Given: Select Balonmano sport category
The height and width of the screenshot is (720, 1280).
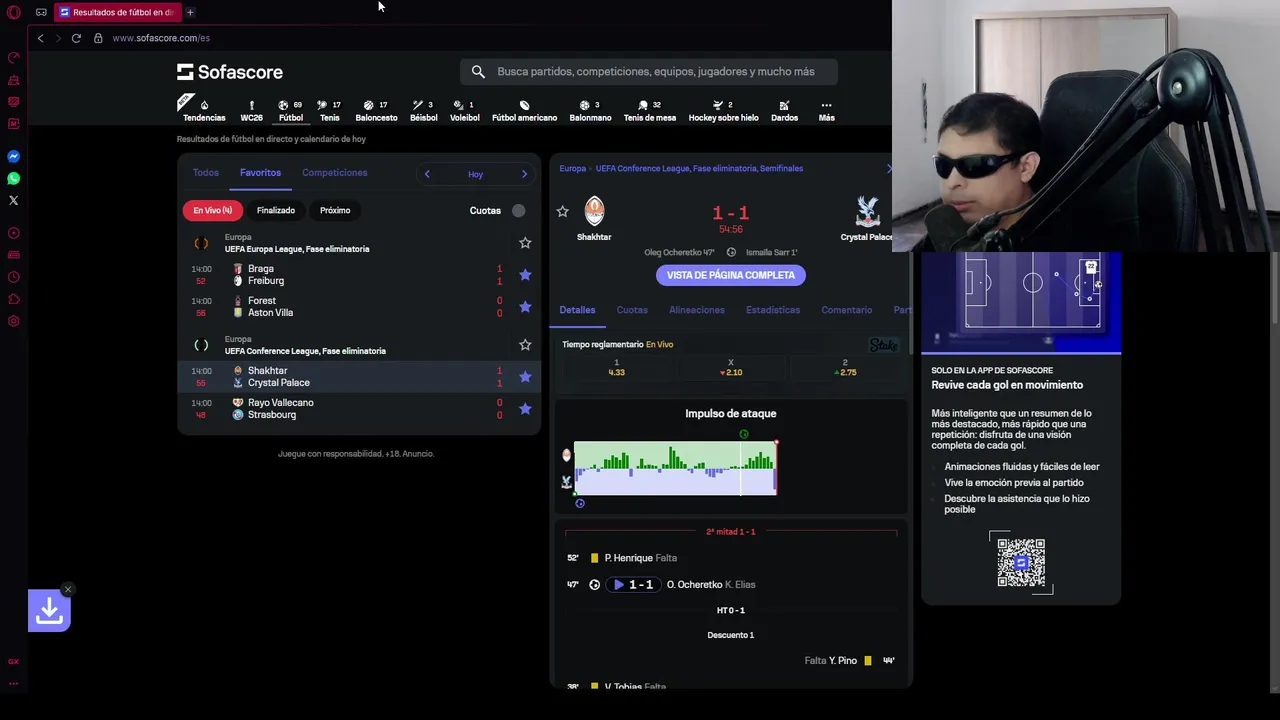Looking at the screenshot, I should click(x=590, y=111).
